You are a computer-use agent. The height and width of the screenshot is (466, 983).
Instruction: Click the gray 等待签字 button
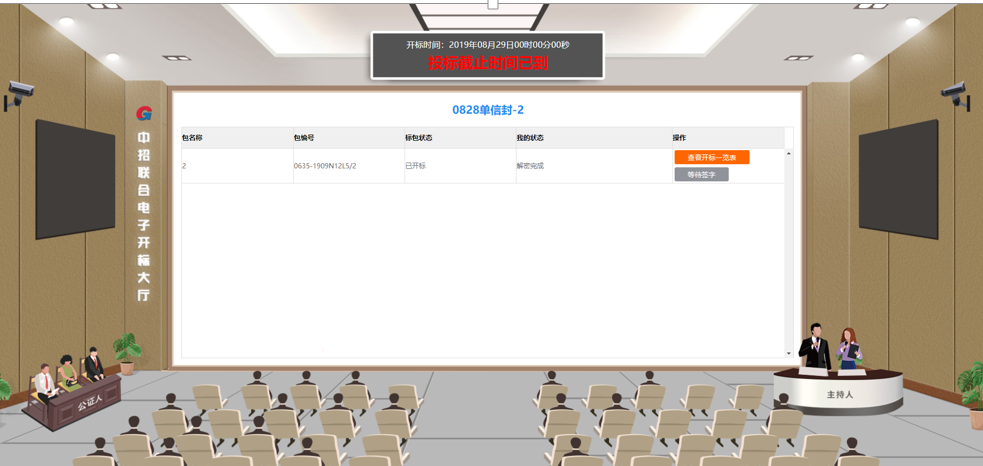pyautogui.click(x=701, y=175)
